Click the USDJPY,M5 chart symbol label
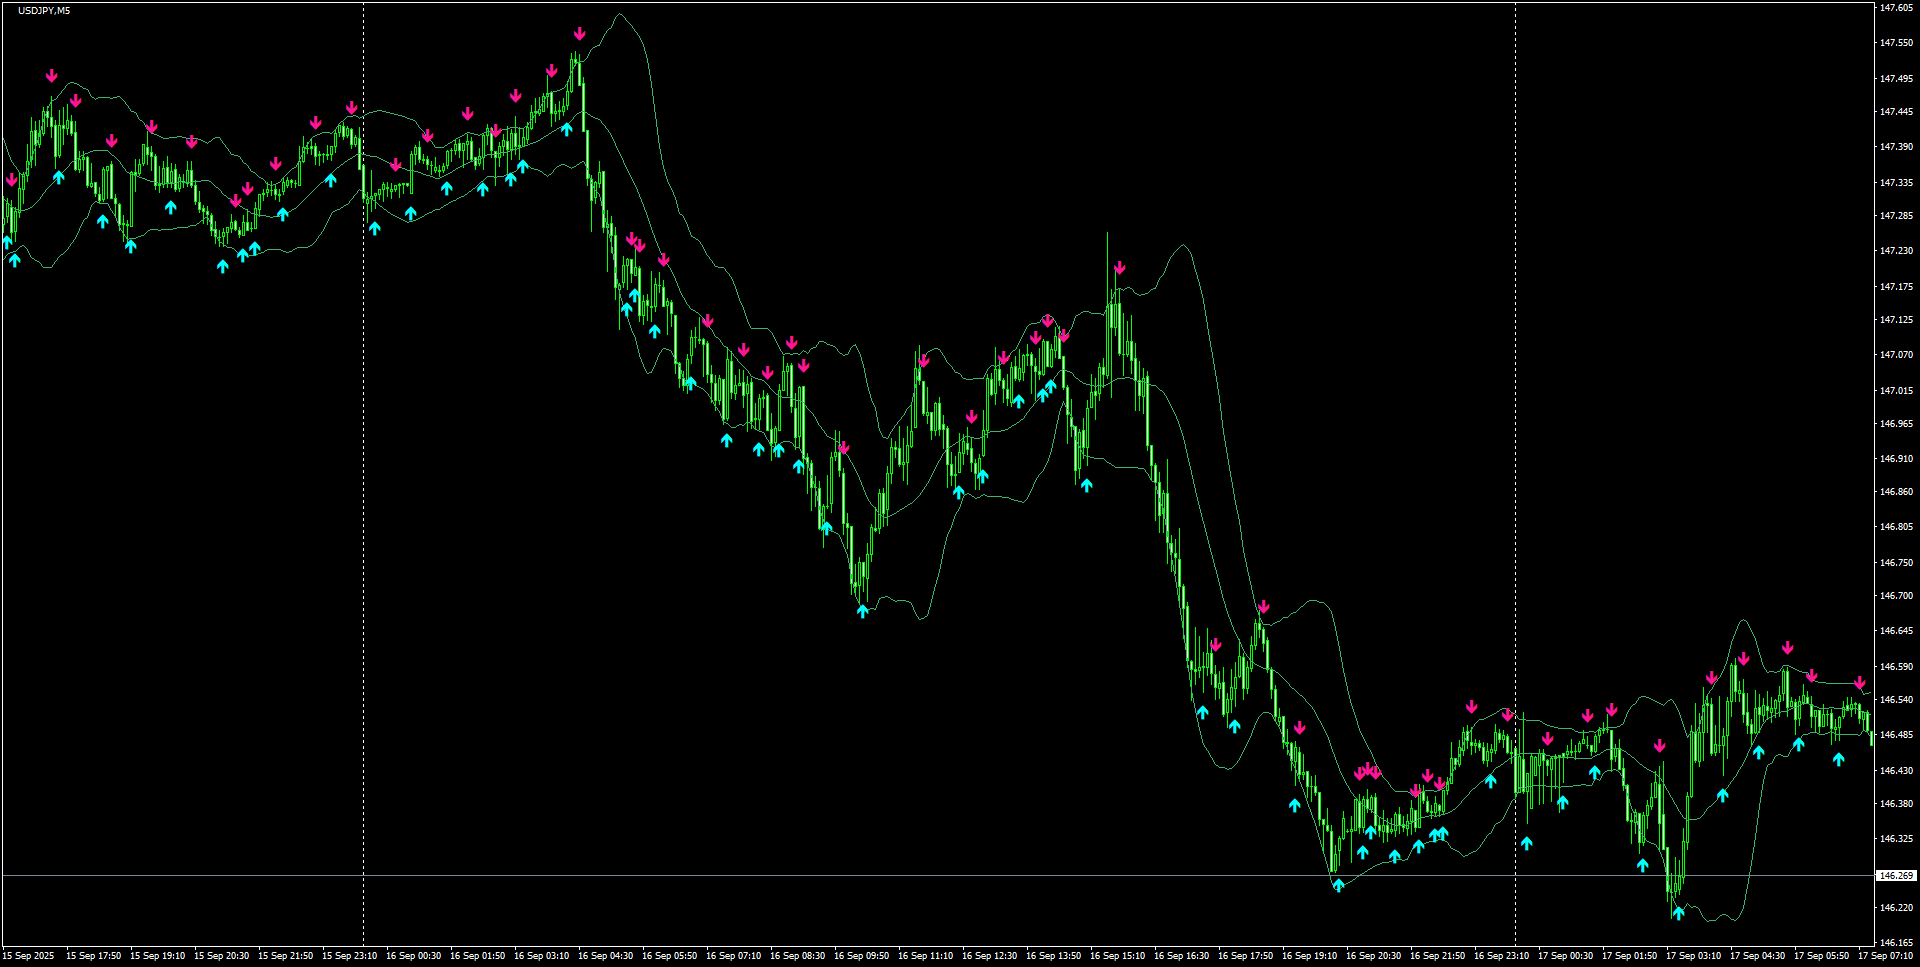The image size is (1920, 967). (44, 10)
